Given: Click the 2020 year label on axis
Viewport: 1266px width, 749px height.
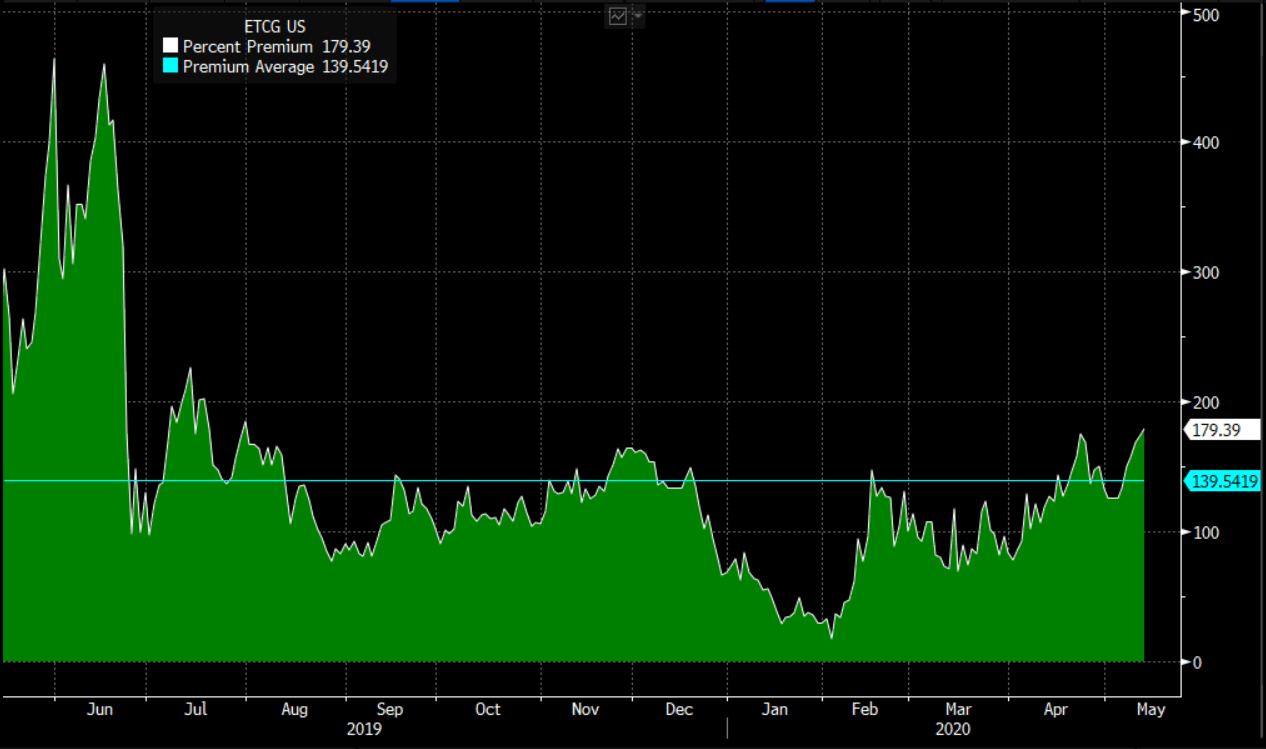Looking at the screenshot, I should pyautogui.click(x=952, y=730).
